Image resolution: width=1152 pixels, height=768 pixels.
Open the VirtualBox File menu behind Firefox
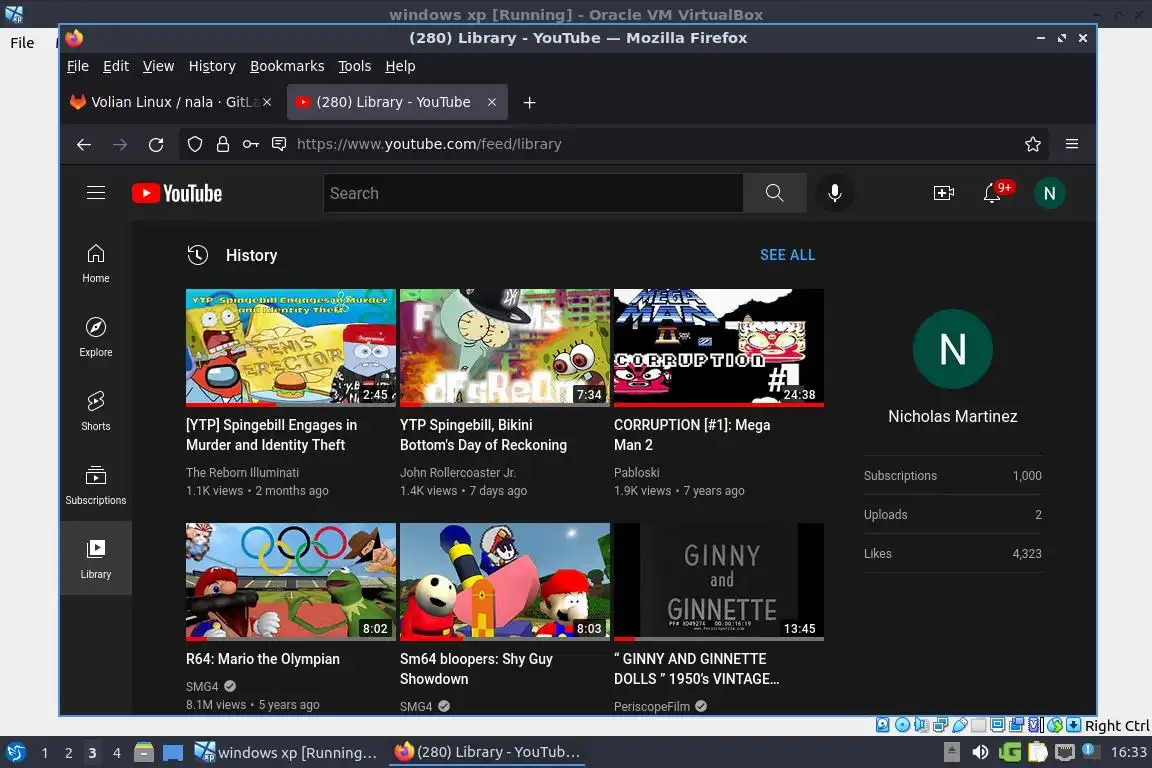tap(22, 43)
